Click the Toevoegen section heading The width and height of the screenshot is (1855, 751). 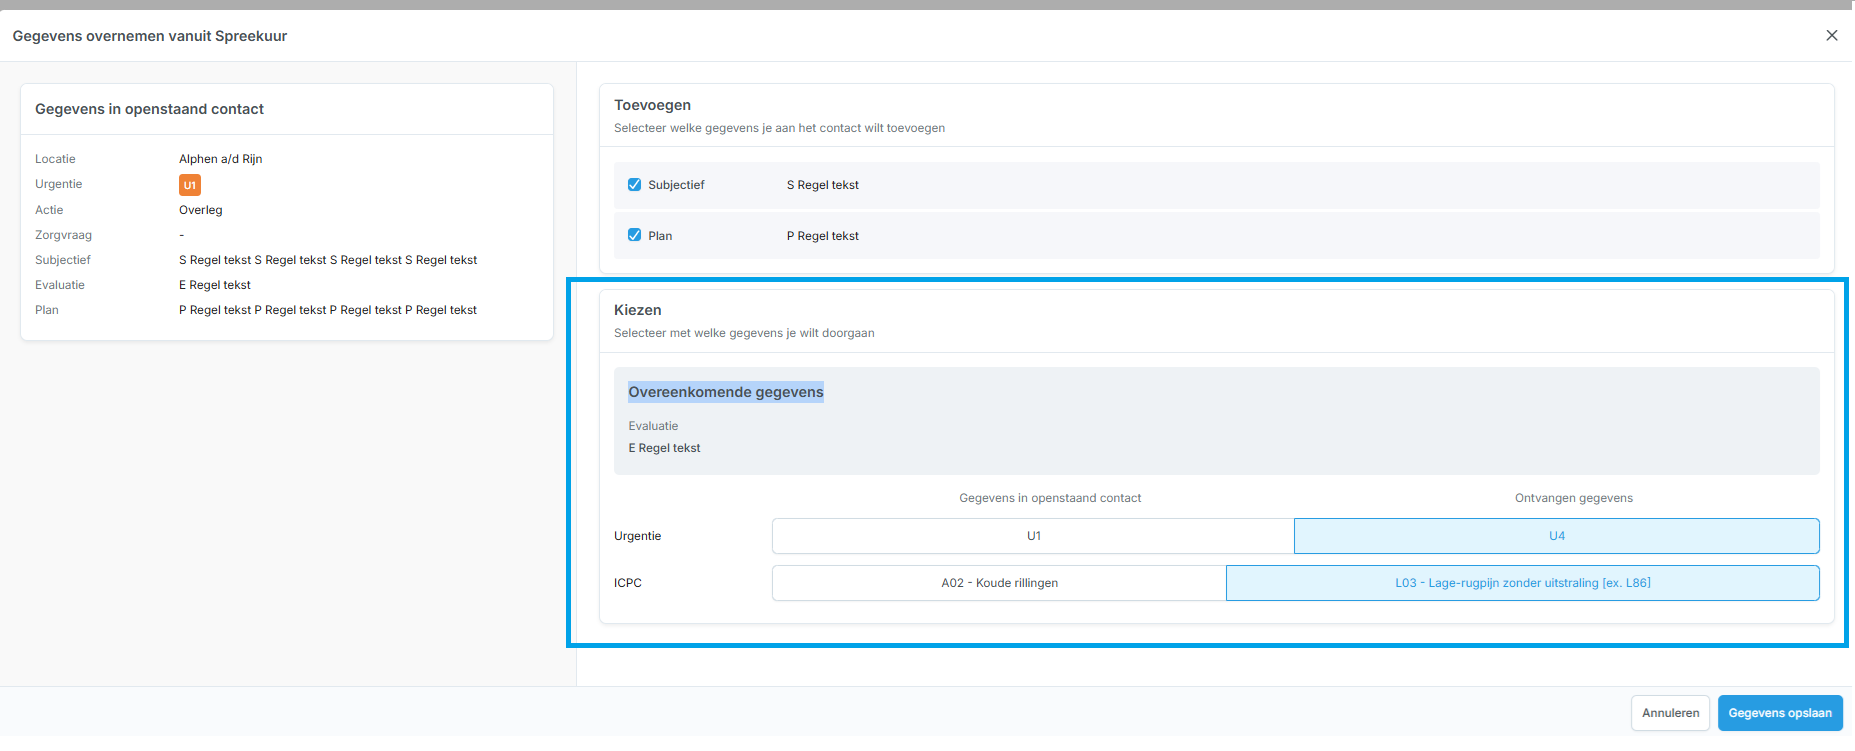coord(652,105)
